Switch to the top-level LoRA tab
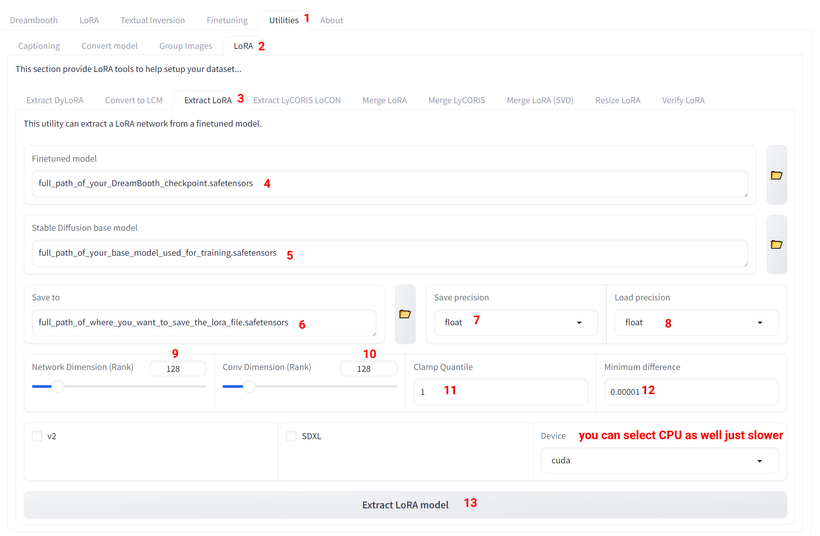 point(89,20)
